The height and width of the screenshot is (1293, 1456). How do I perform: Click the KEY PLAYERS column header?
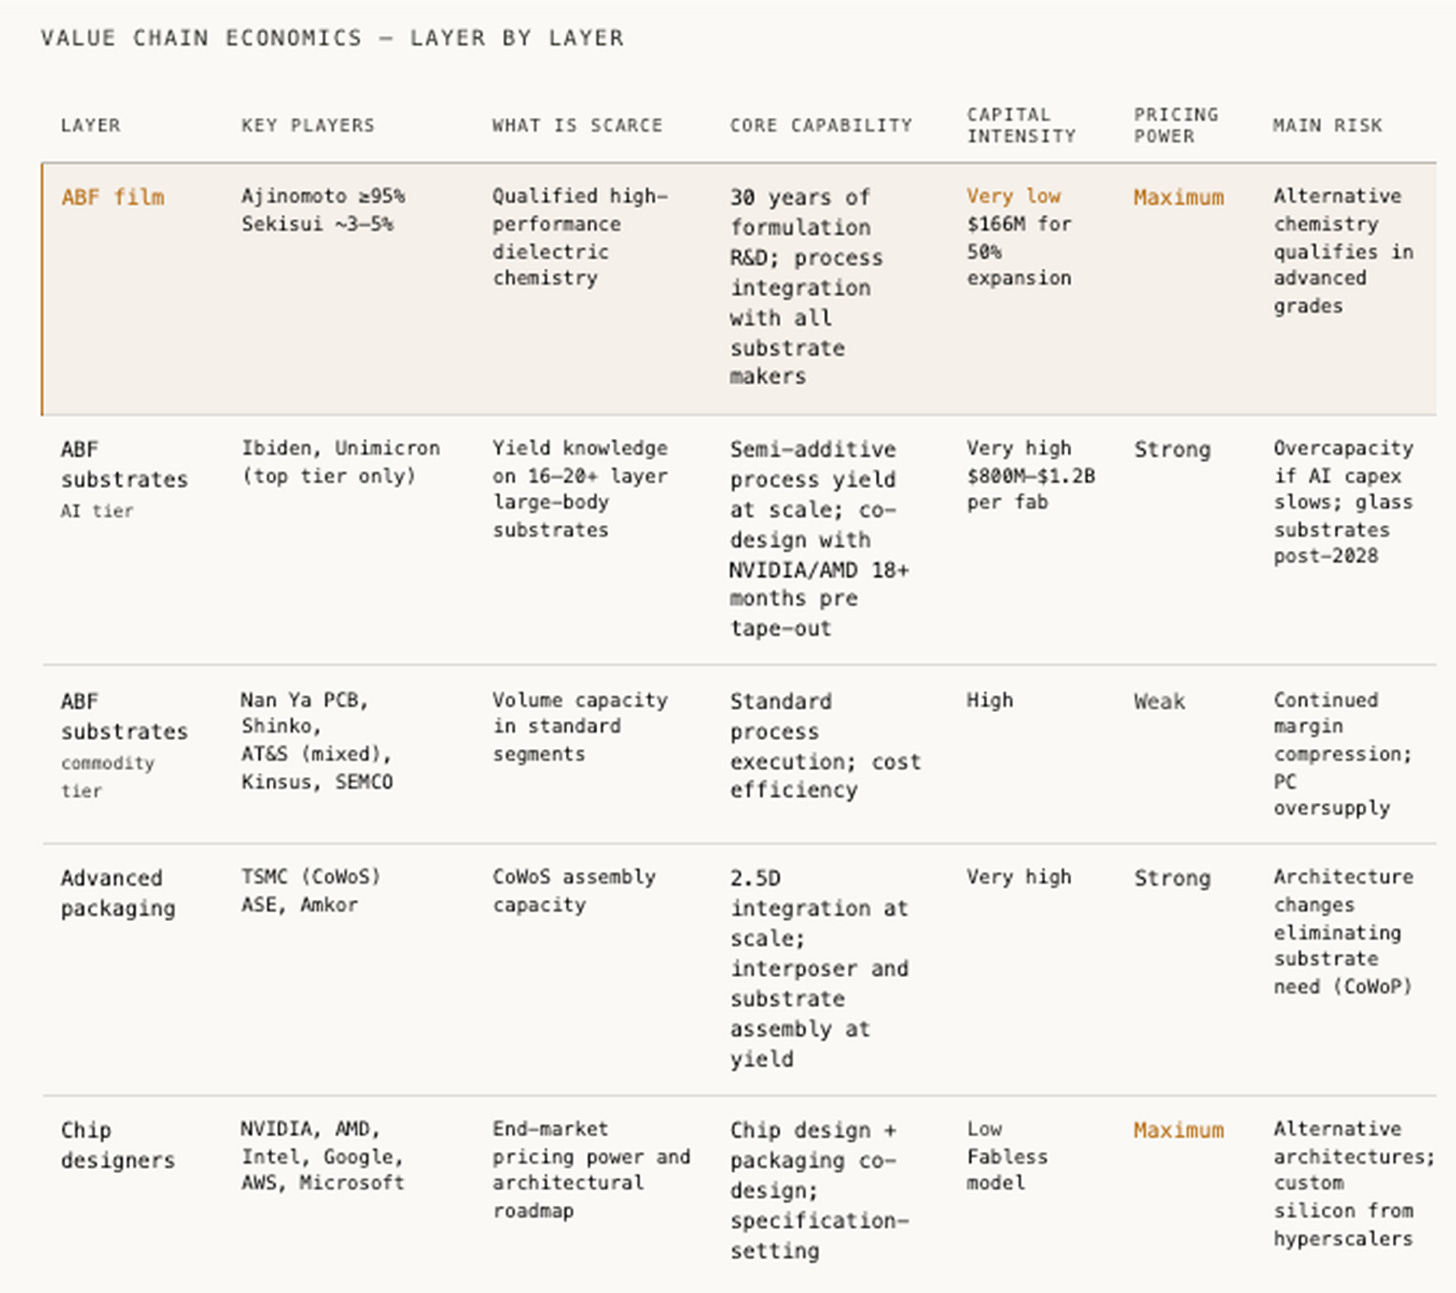click(307, 125)
